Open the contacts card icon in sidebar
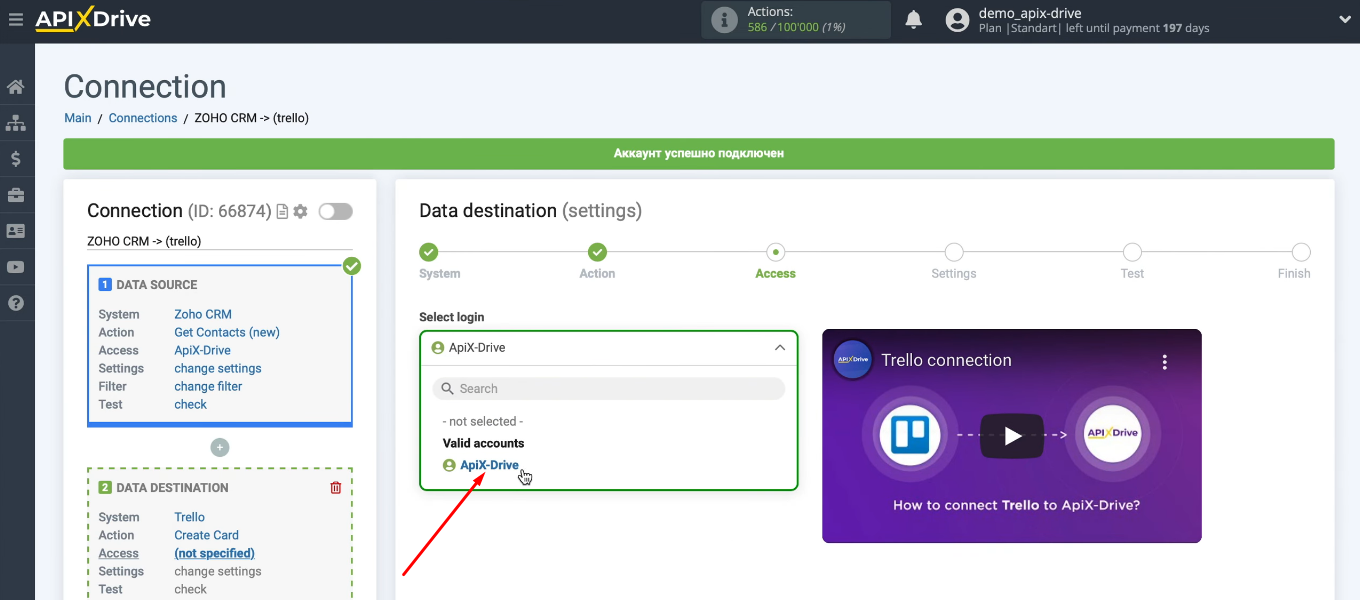 [16, 230]
